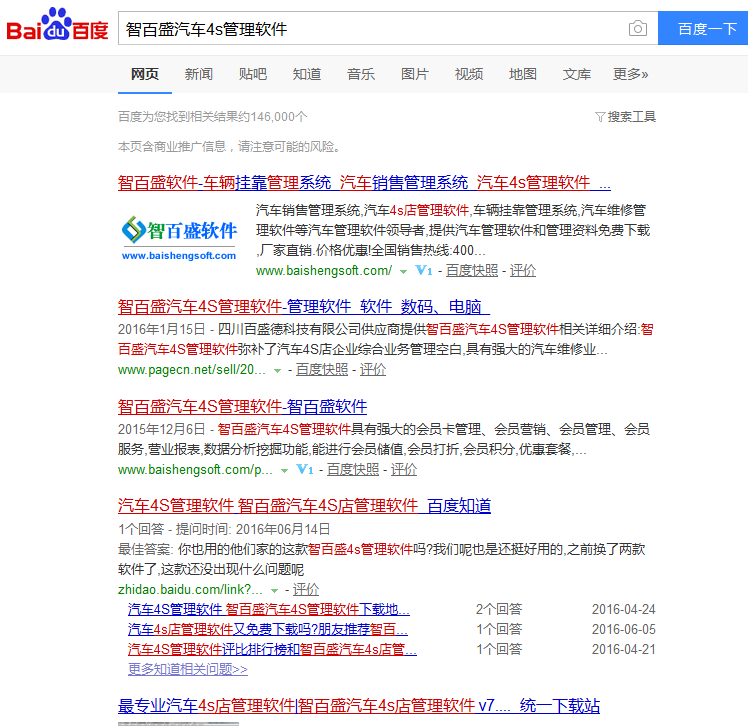Click 评价 for baishengsoft.com/ result
748x726 pixels.
tap(522, 270)
